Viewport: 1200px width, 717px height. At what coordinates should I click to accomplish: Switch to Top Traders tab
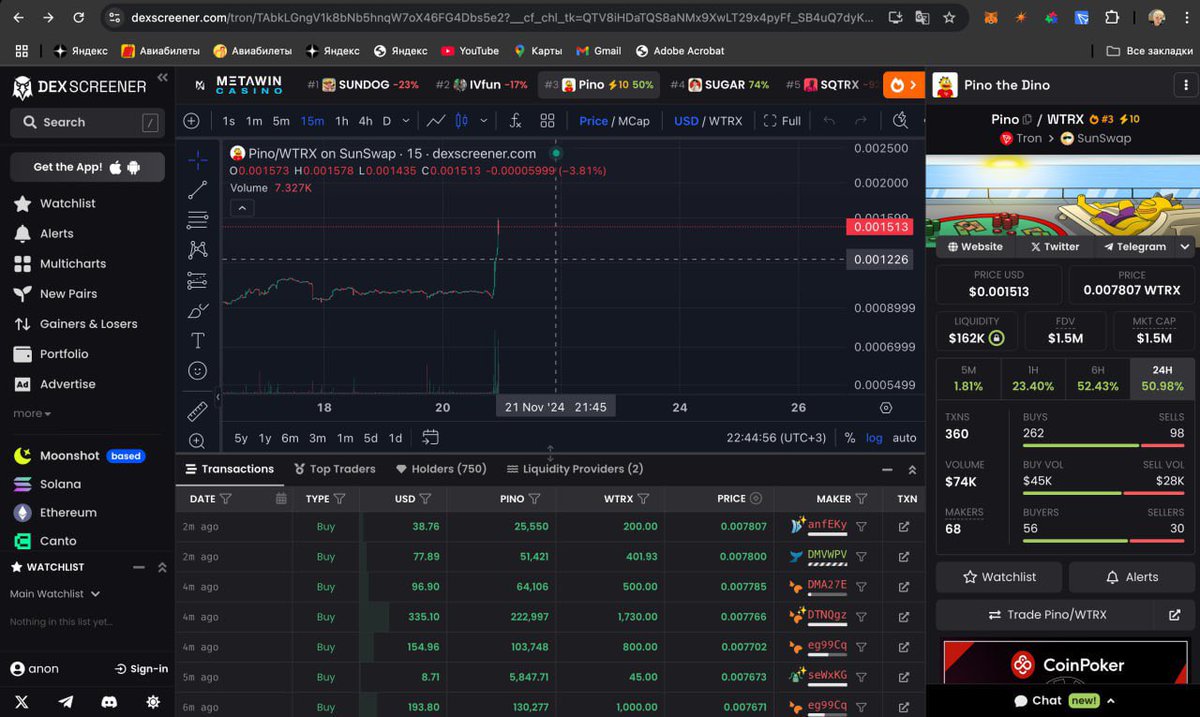click(335, 469)
